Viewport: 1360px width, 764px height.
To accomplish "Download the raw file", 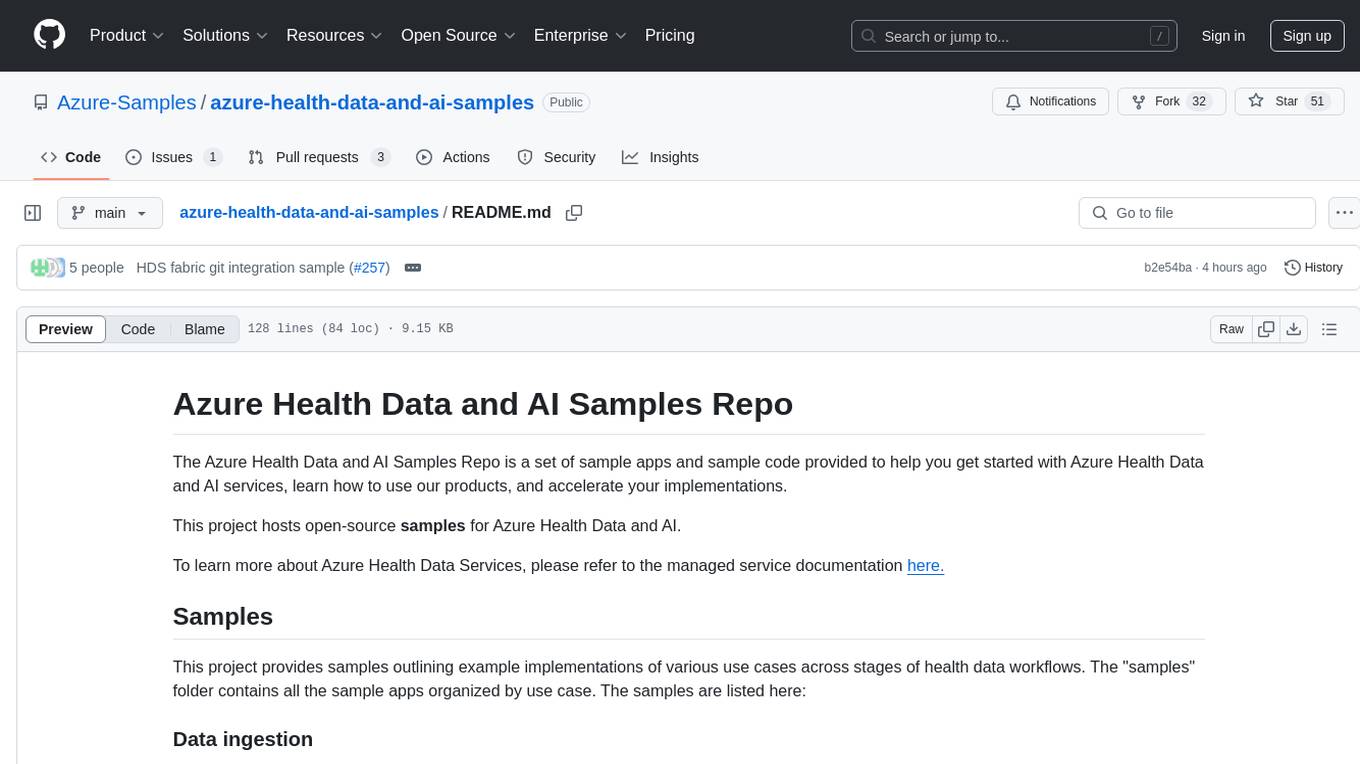I will point(1293,329).
